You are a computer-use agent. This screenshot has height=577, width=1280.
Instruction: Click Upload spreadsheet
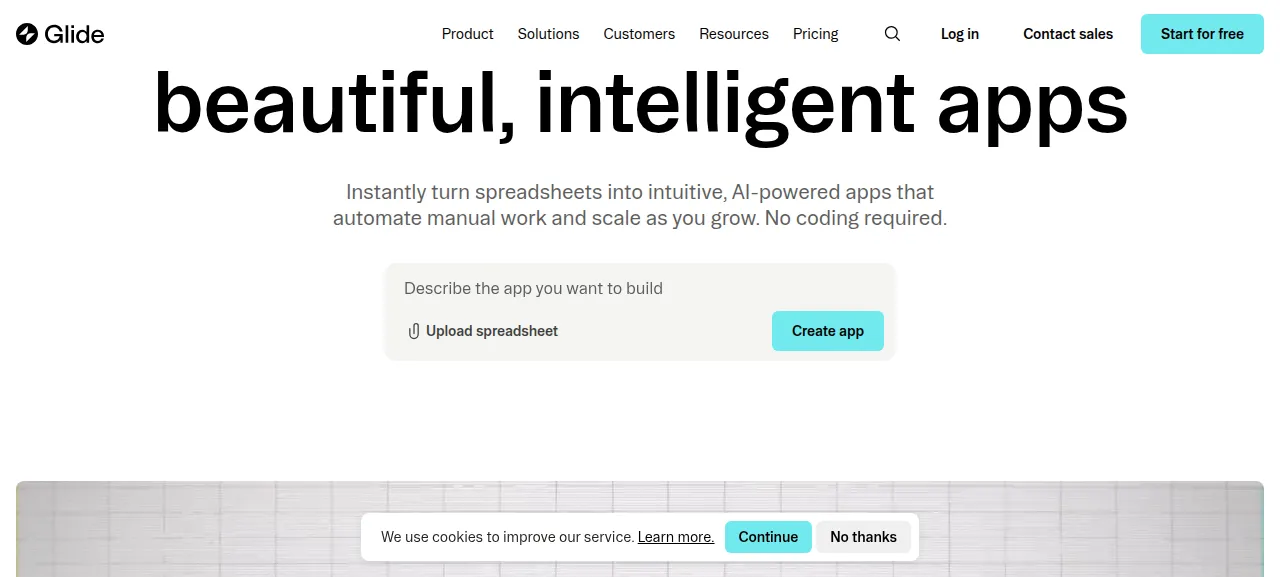(x=482, y=331)
